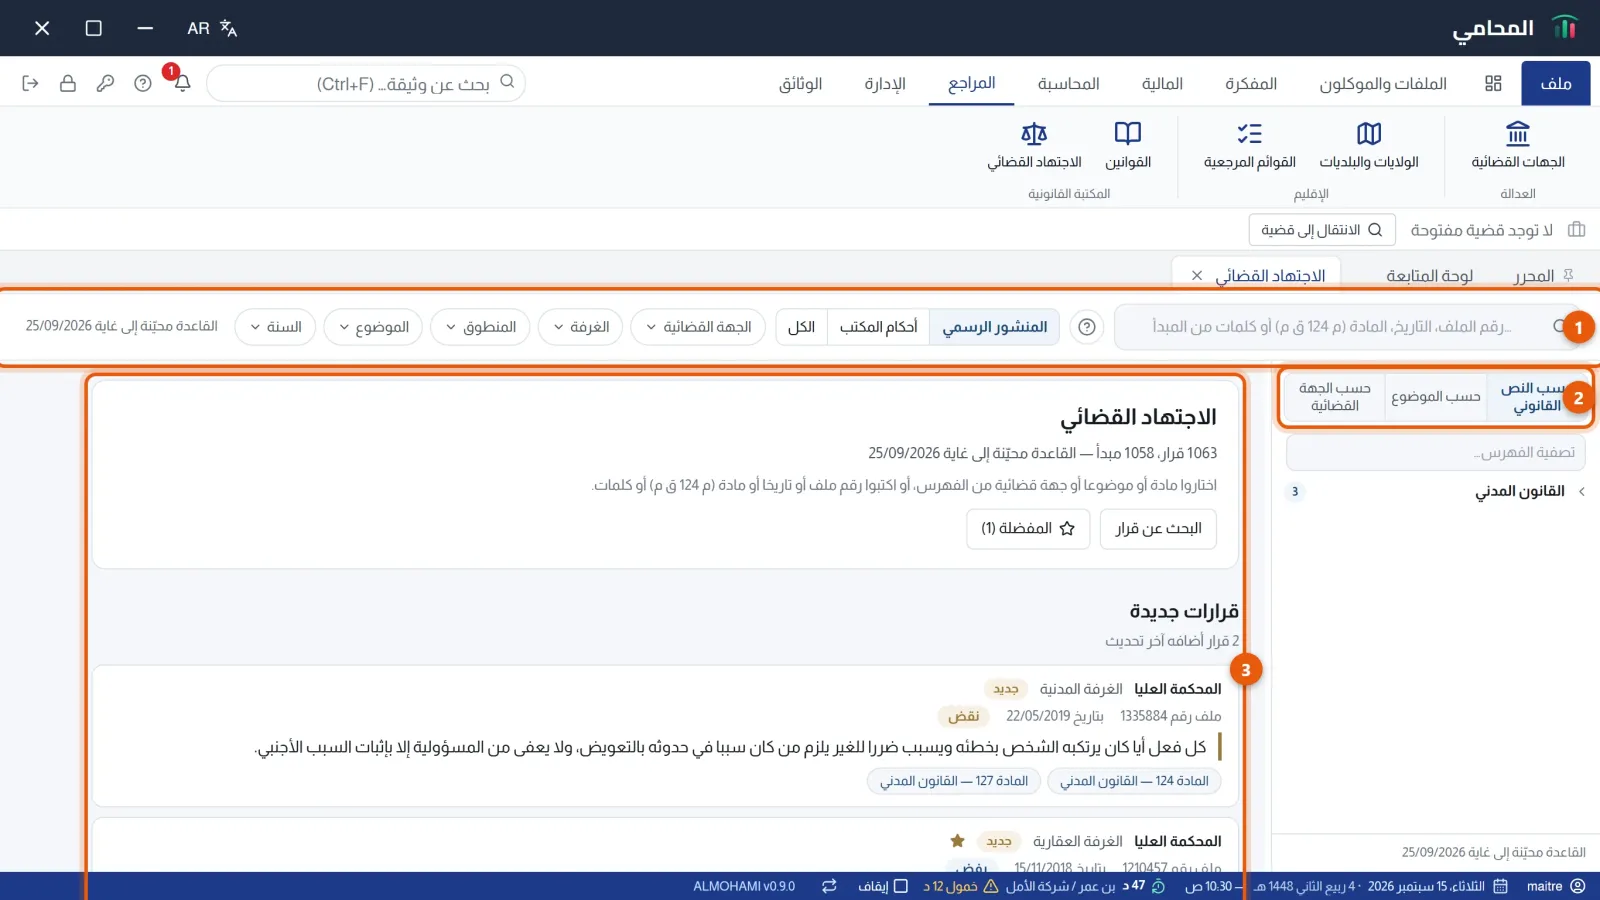This screenshot has width=1600, height=900.
Task: Open الغرفة dropdown filter
Action: point(581,327)
